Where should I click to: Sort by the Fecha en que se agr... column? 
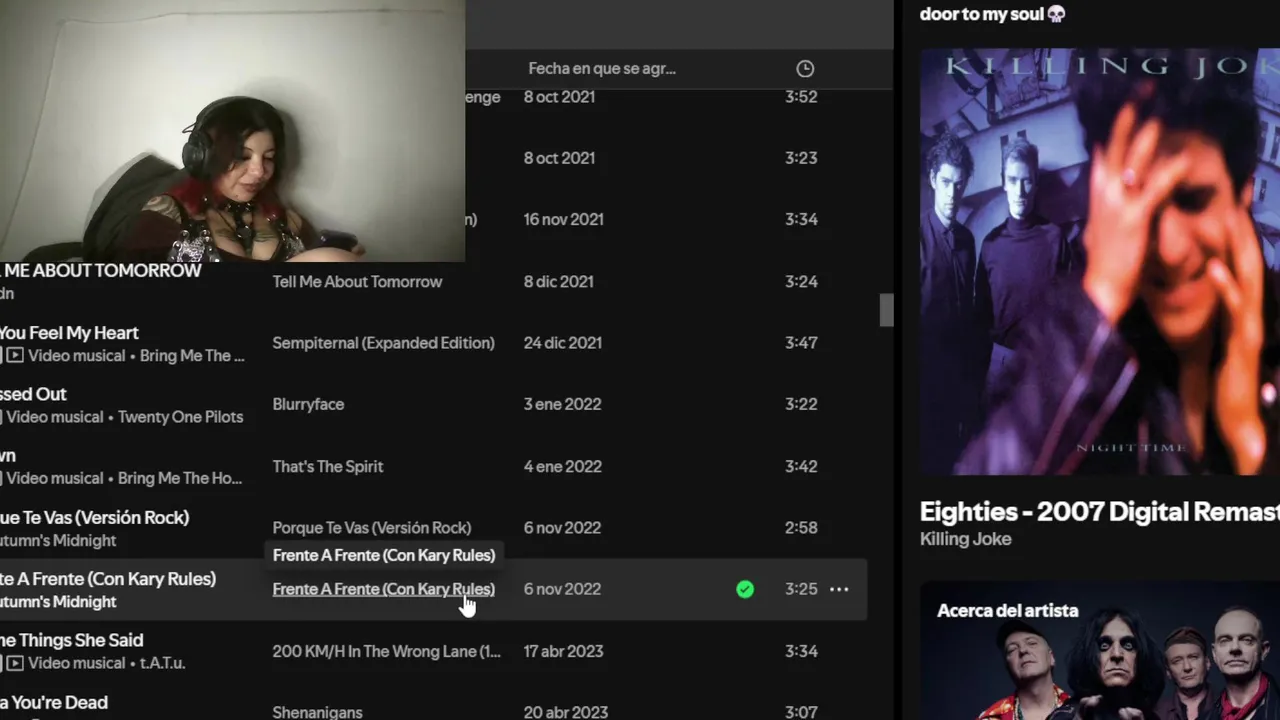(x=602, y=69)
